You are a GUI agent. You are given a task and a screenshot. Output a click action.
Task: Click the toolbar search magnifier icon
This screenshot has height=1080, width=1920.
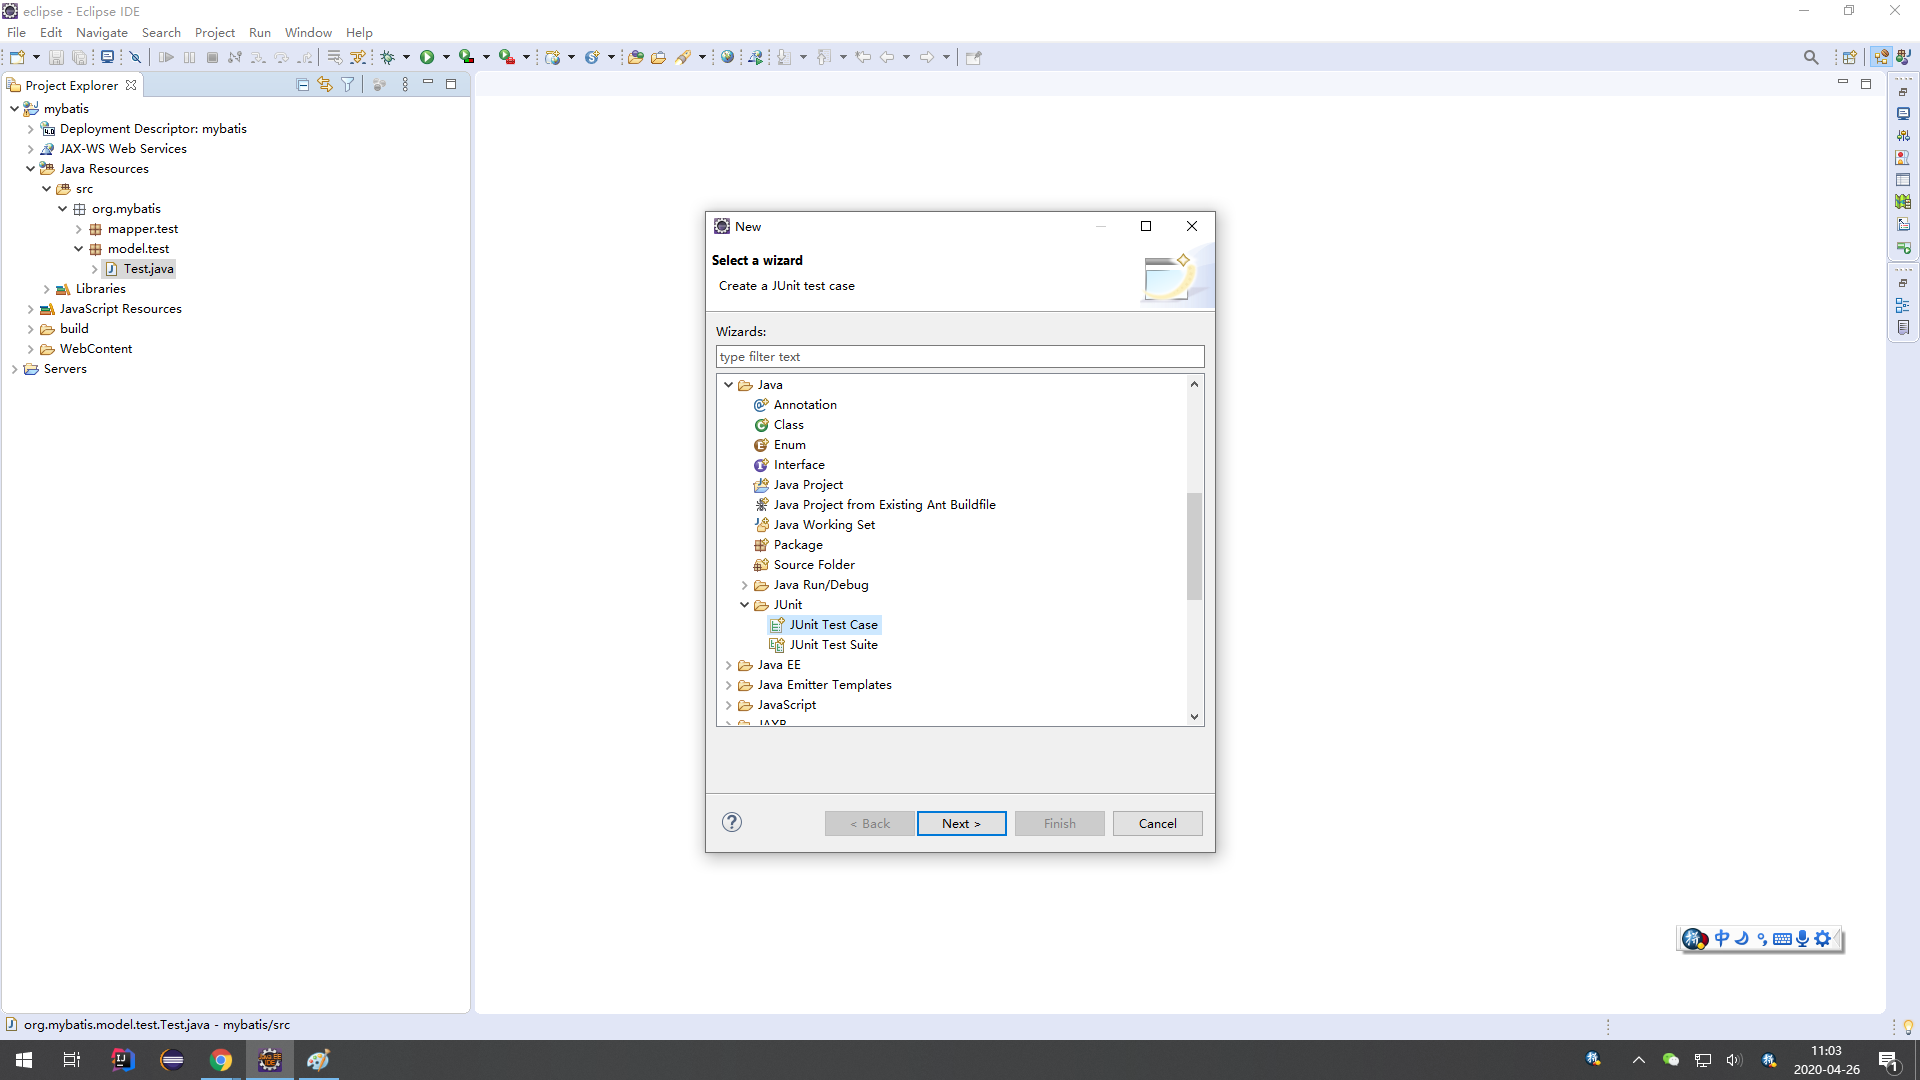point(1811,57)
